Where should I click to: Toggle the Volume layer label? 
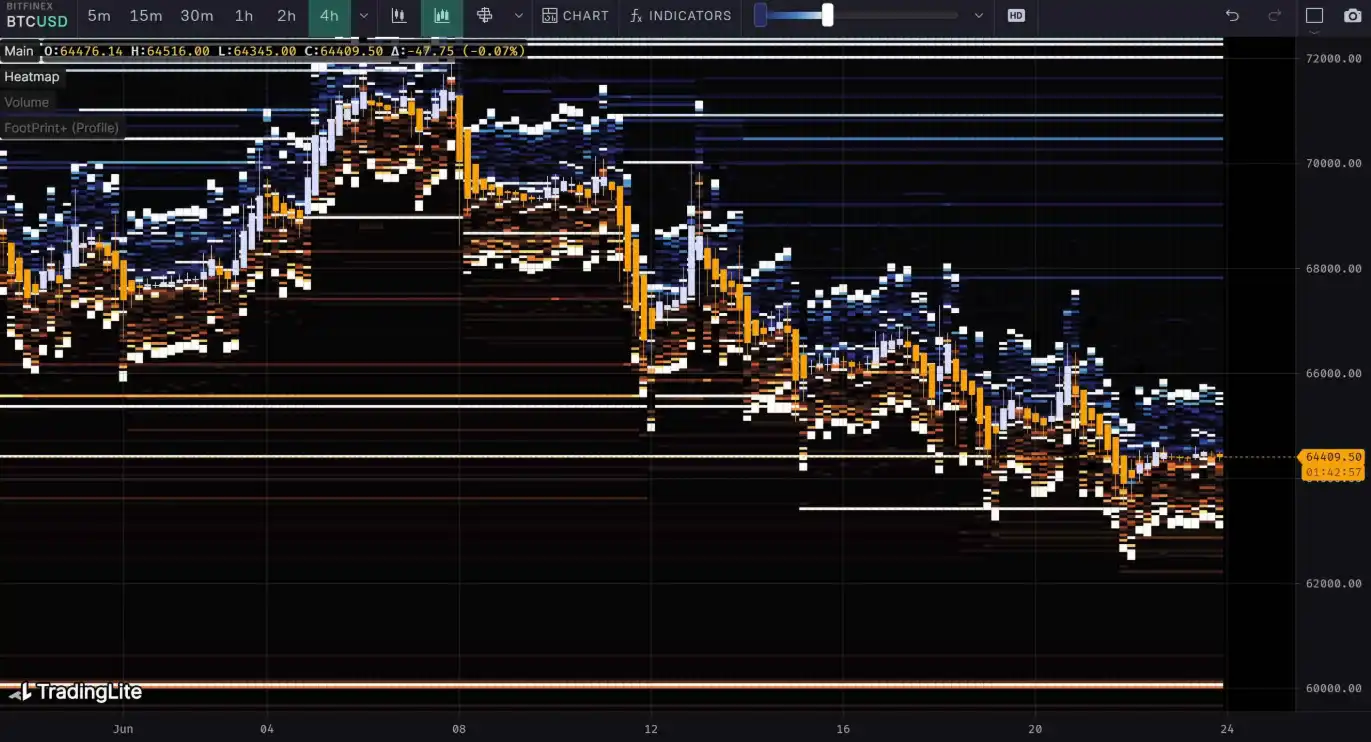click(x=27, y=102)
